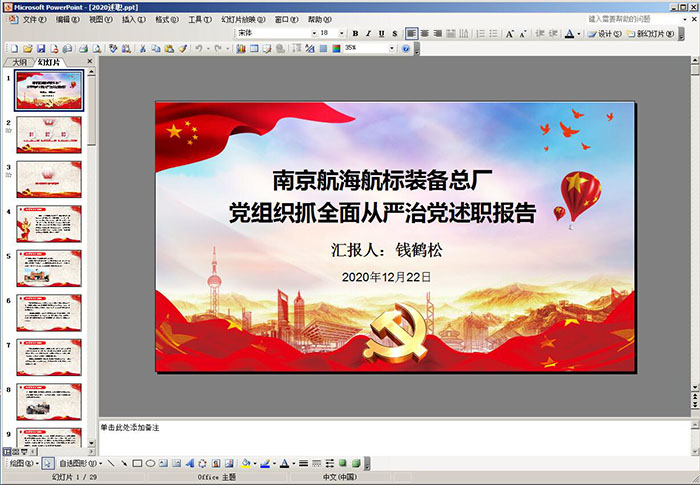Save the presentation with the floppy disk icon

pos(41,49)
